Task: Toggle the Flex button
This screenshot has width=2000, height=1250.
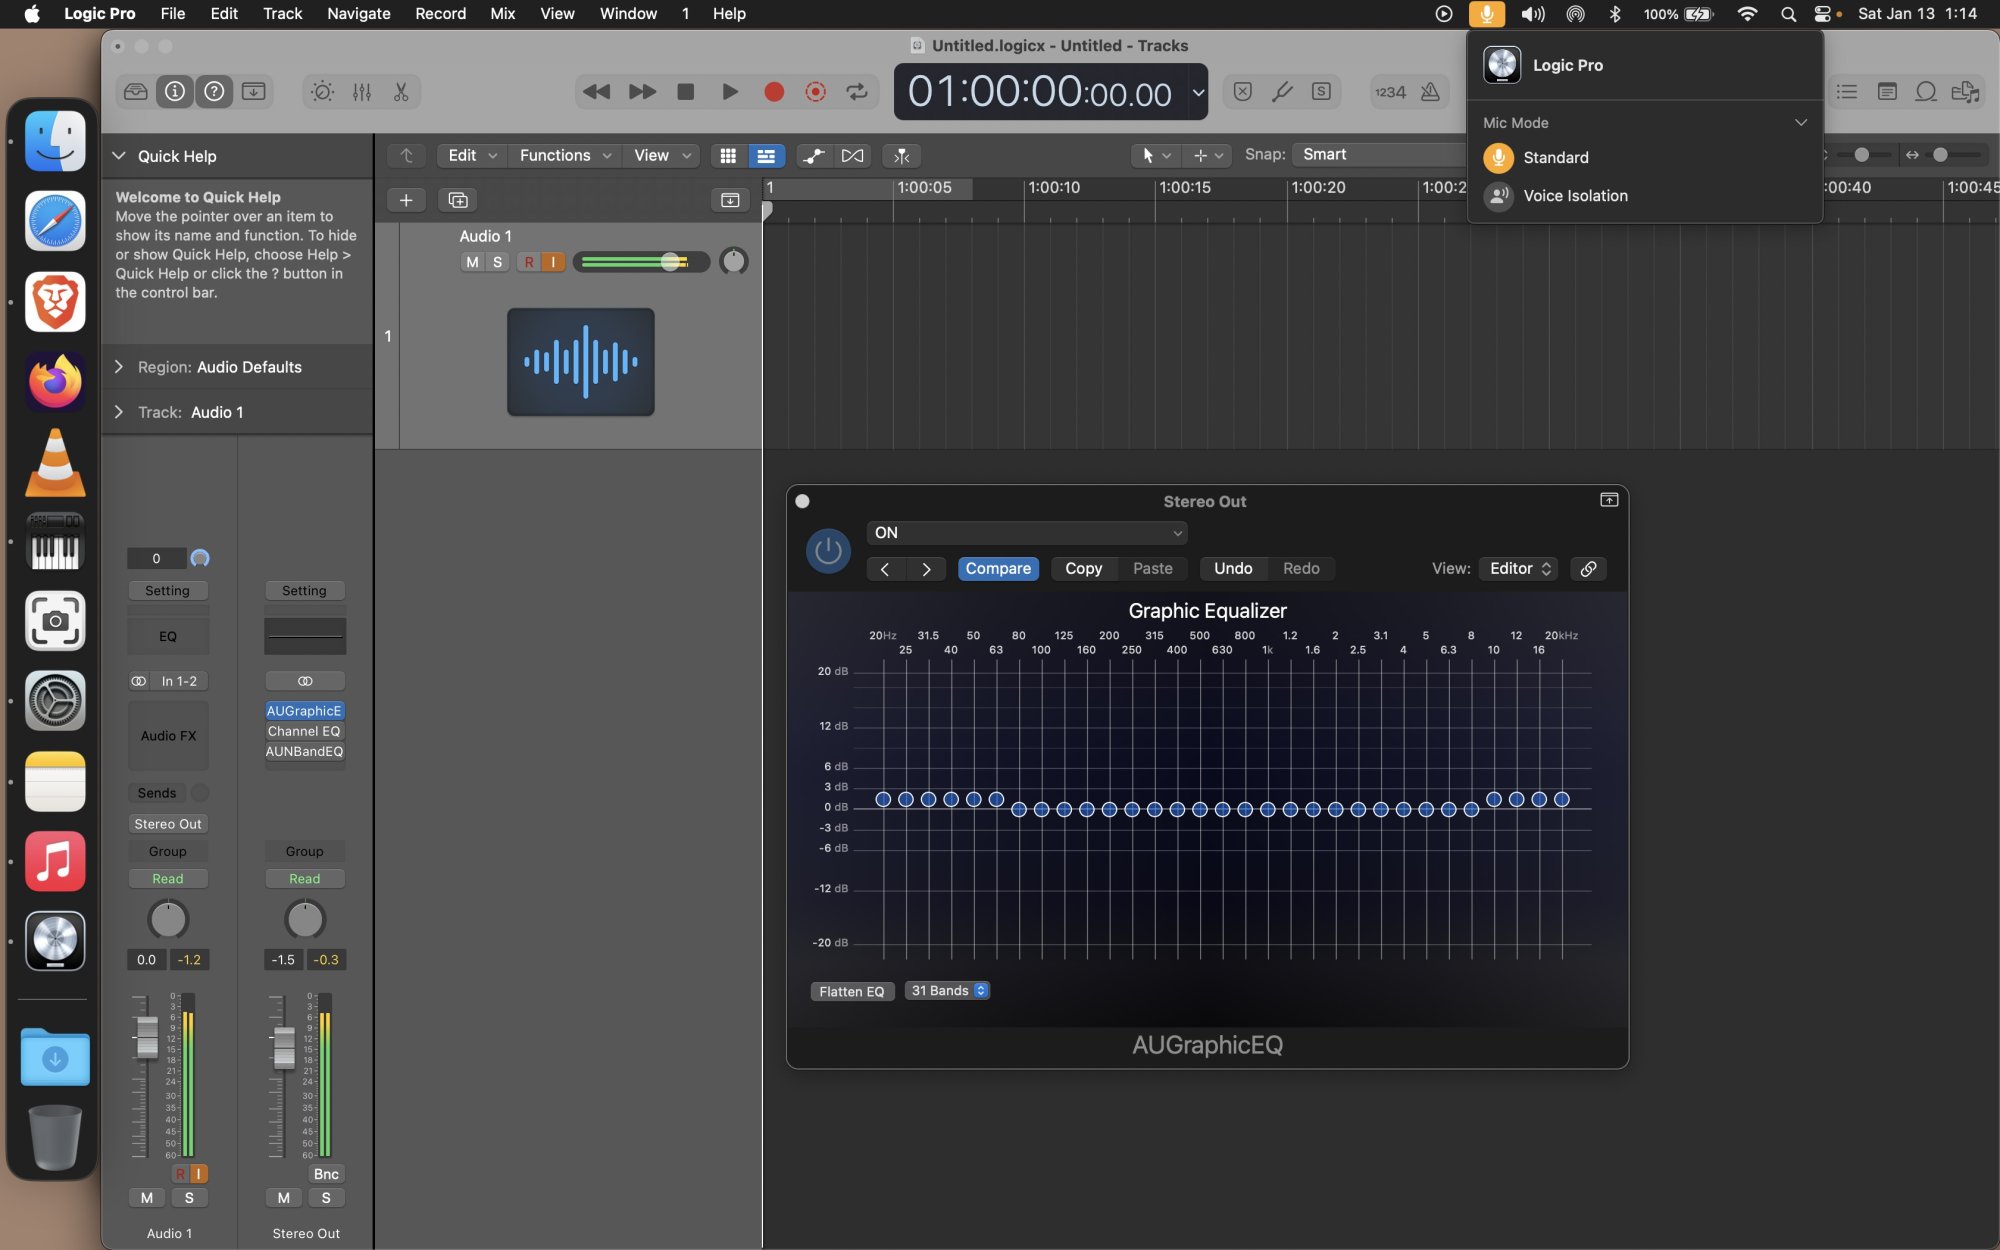Action: coord(852,155)
